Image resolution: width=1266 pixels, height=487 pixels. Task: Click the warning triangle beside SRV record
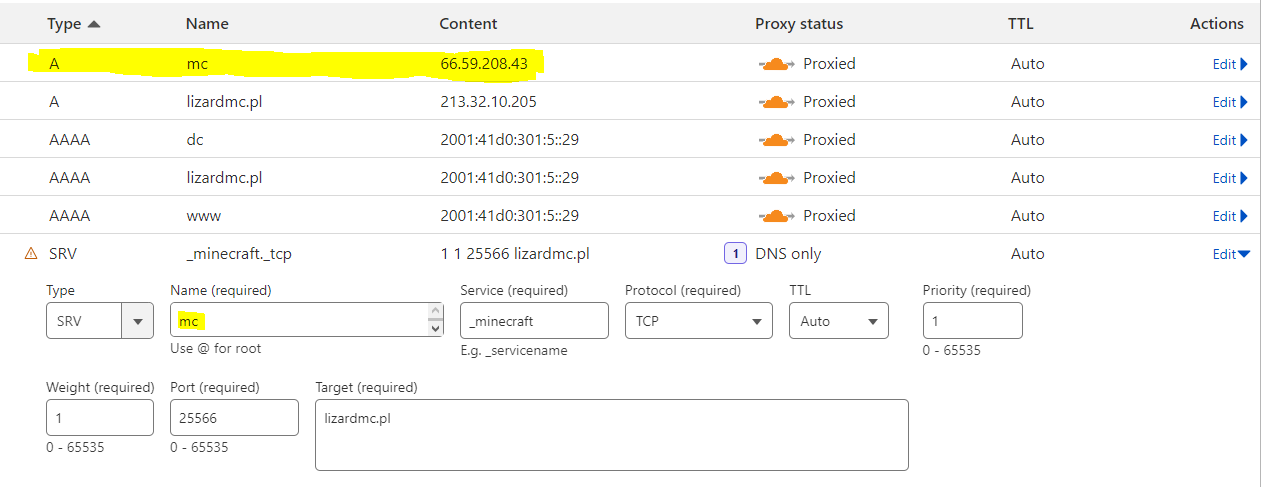31,254
